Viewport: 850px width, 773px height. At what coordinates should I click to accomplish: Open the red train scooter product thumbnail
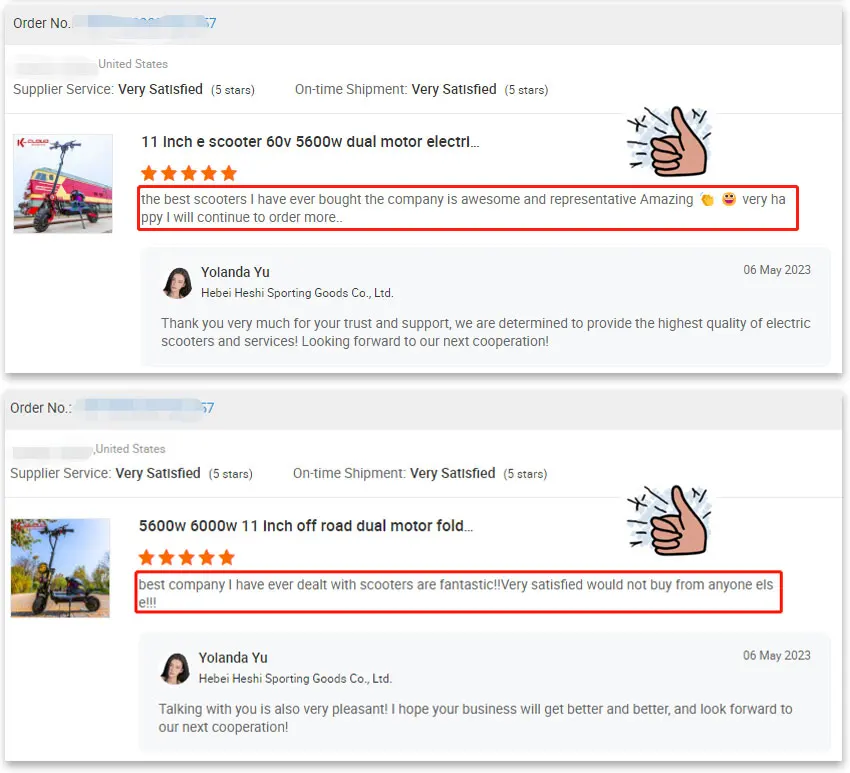click(63, 183)
